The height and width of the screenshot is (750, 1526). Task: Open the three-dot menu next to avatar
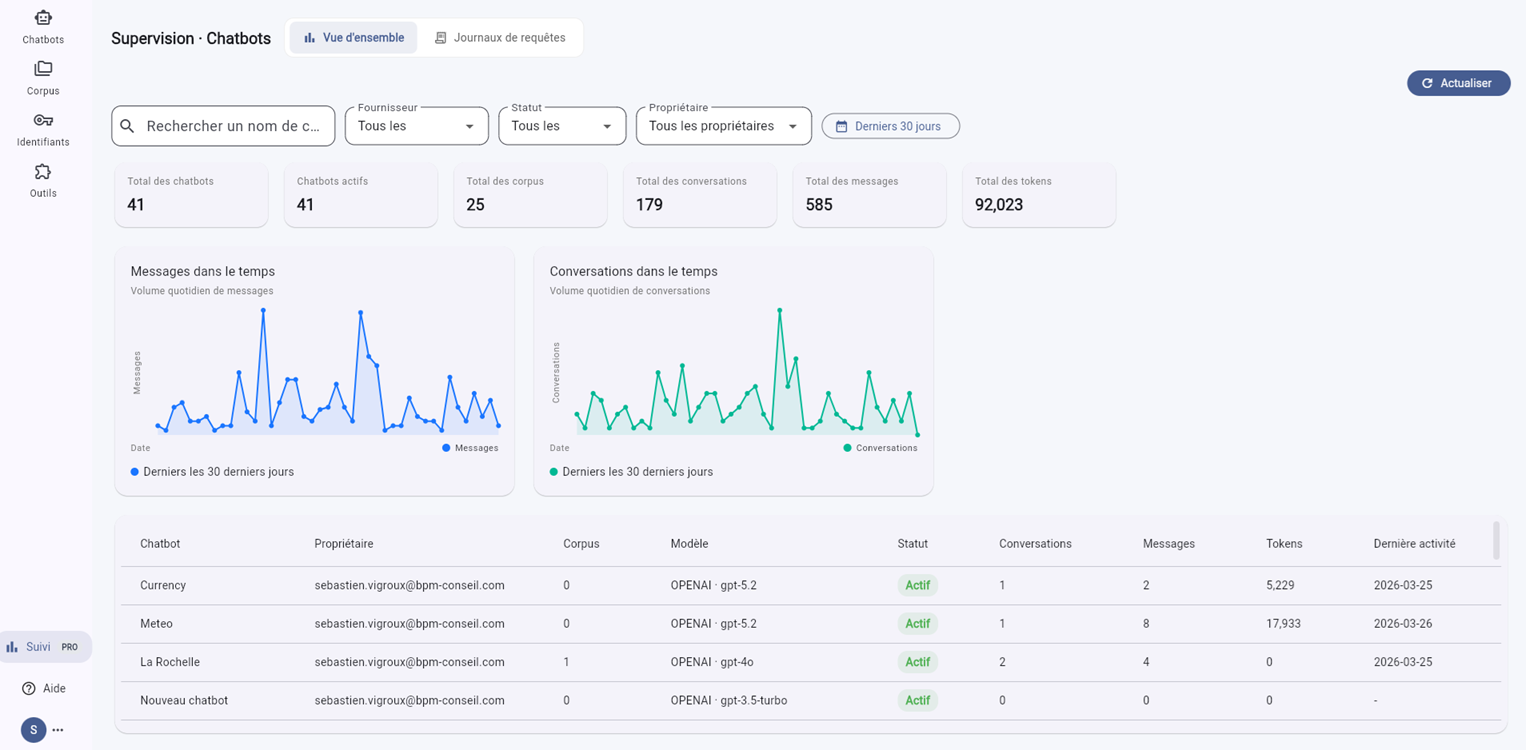(x=58, y=730)
